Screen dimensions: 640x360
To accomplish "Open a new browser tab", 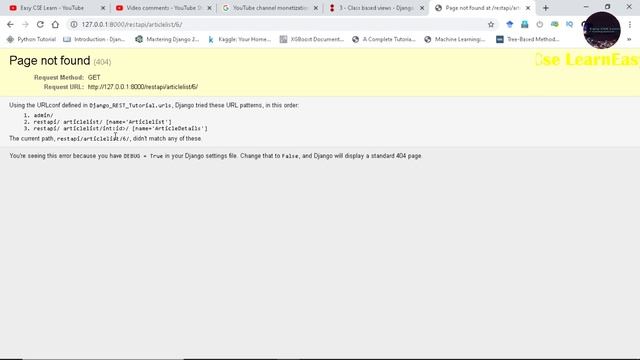I will [546, 8].
